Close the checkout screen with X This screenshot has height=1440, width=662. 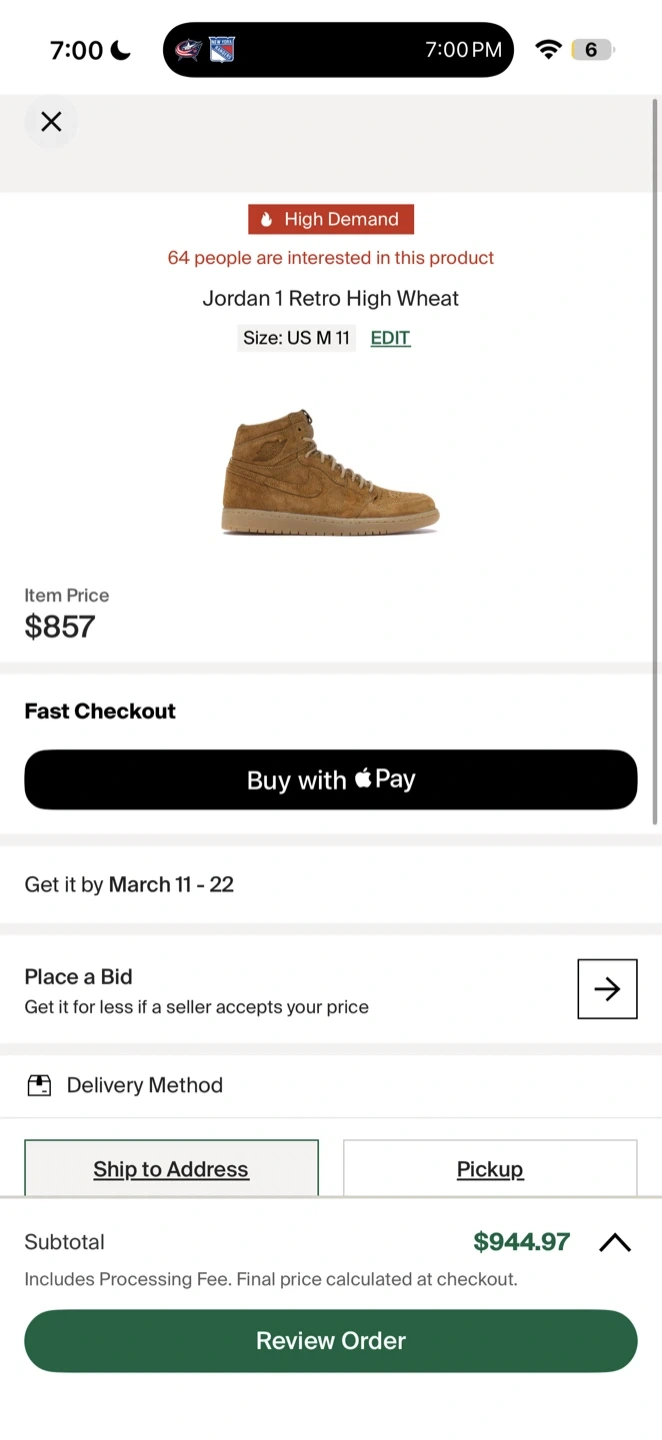51,122
